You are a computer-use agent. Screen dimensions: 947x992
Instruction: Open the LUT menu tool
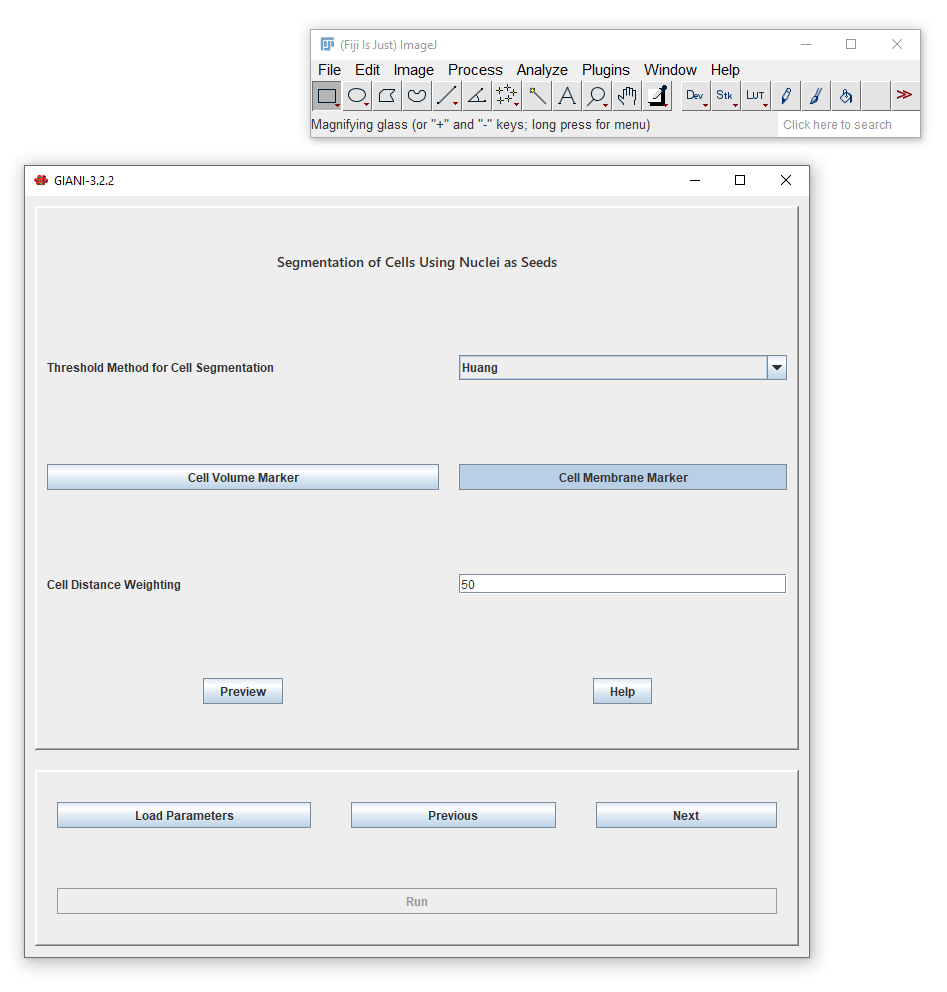(x=755, y=96)
